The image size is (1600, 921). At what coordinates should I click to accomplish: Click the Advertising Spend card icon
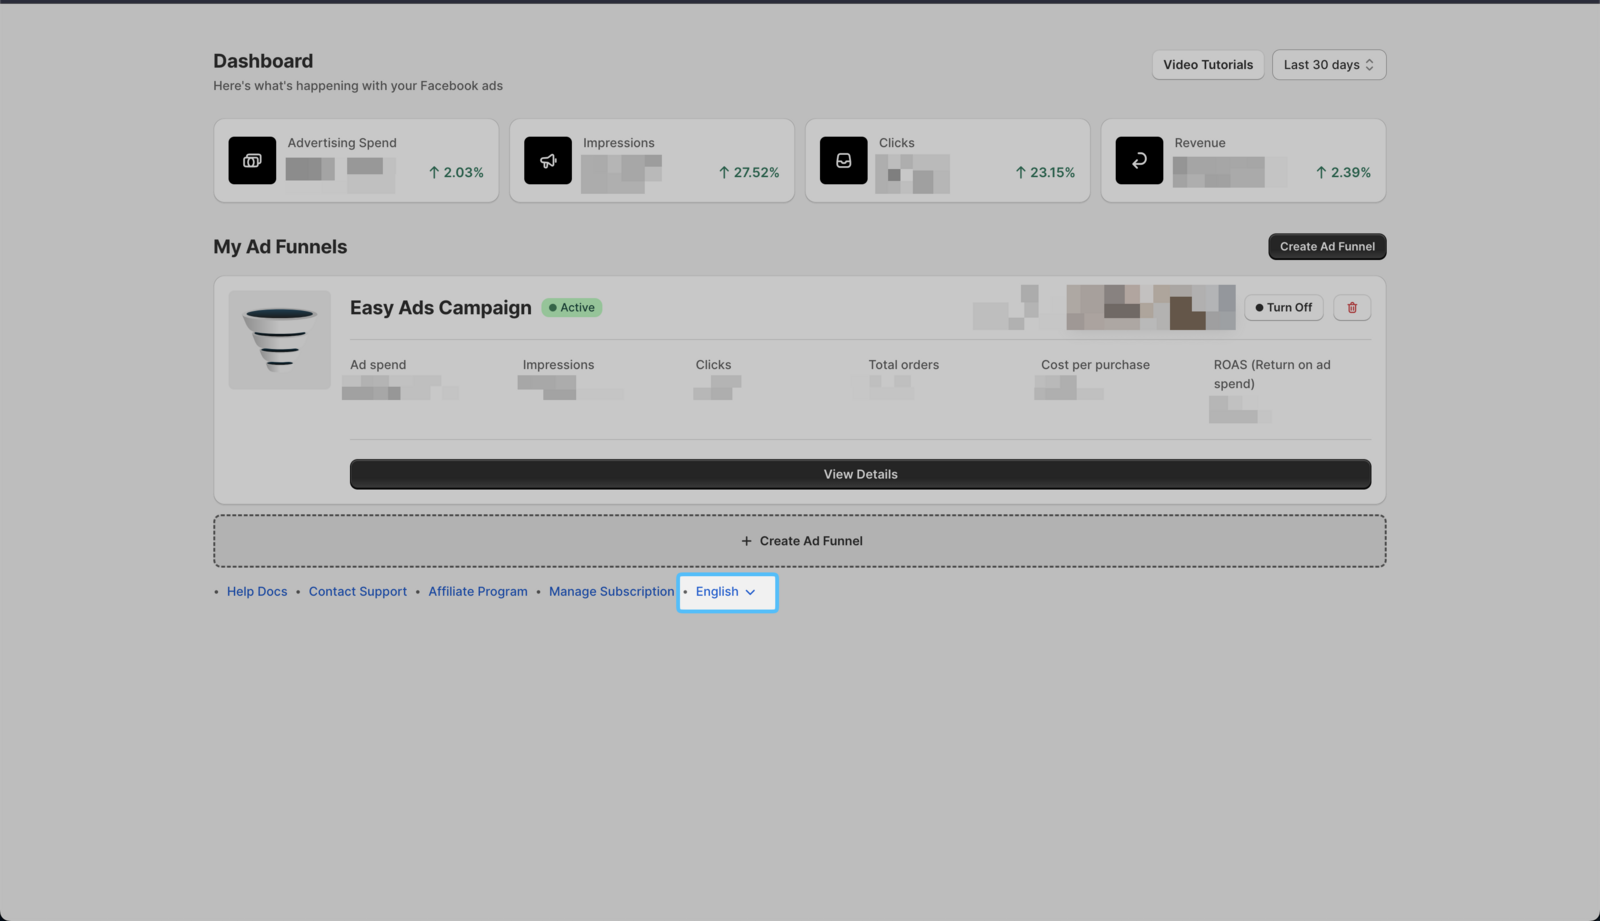(252, 161)
